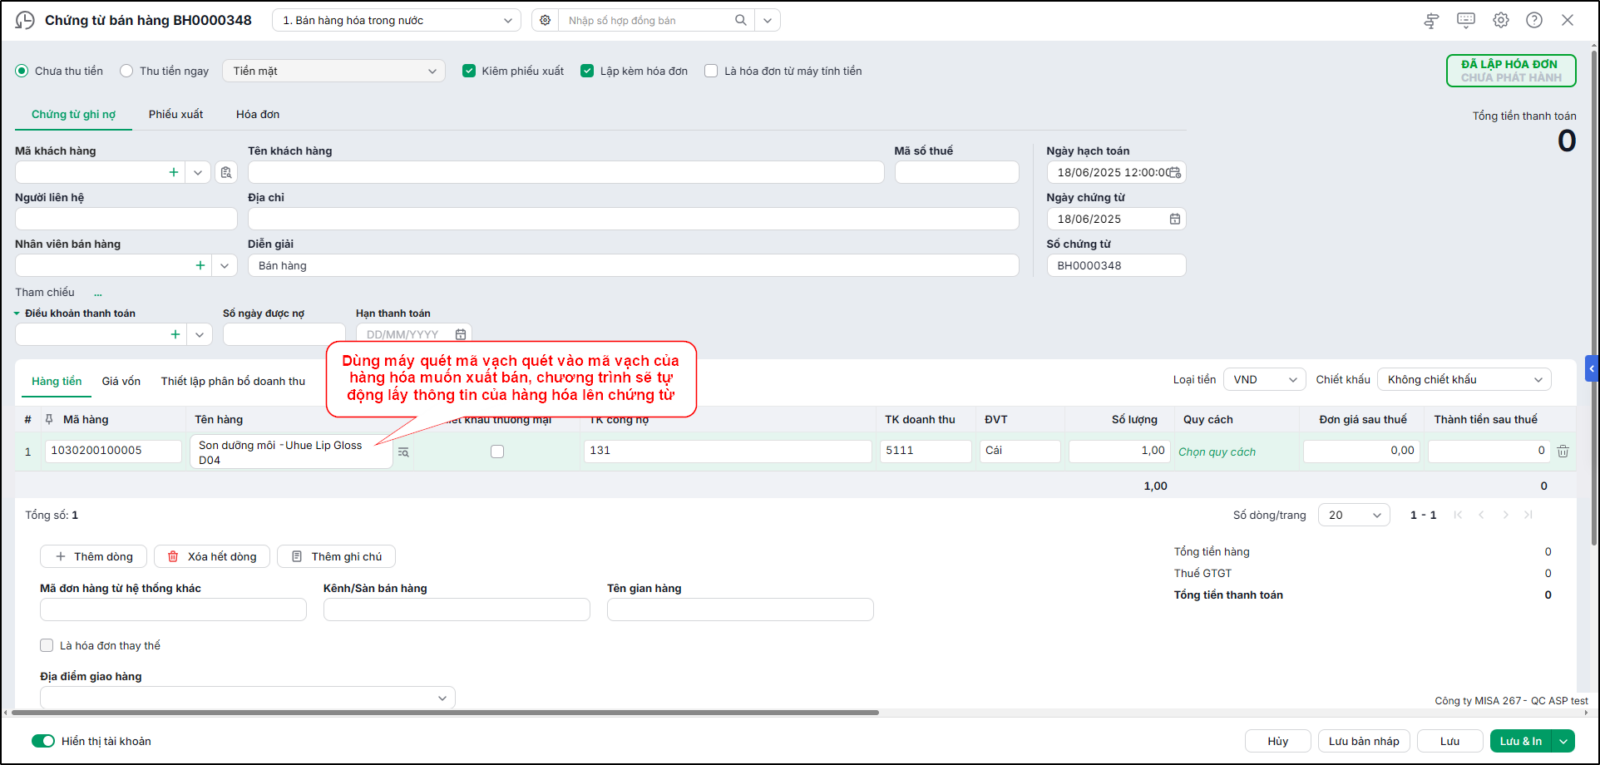
Task: Click the Thêm ghi chú button
Action: click(x=336, y=556)
